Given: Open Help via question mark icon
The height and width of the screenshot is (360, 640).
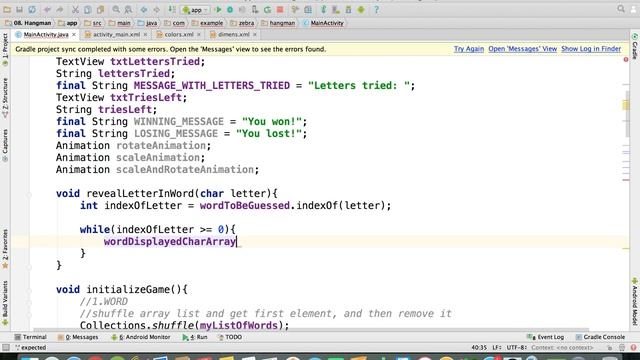Looking at the screenshot, I should [x=376, y=10].
